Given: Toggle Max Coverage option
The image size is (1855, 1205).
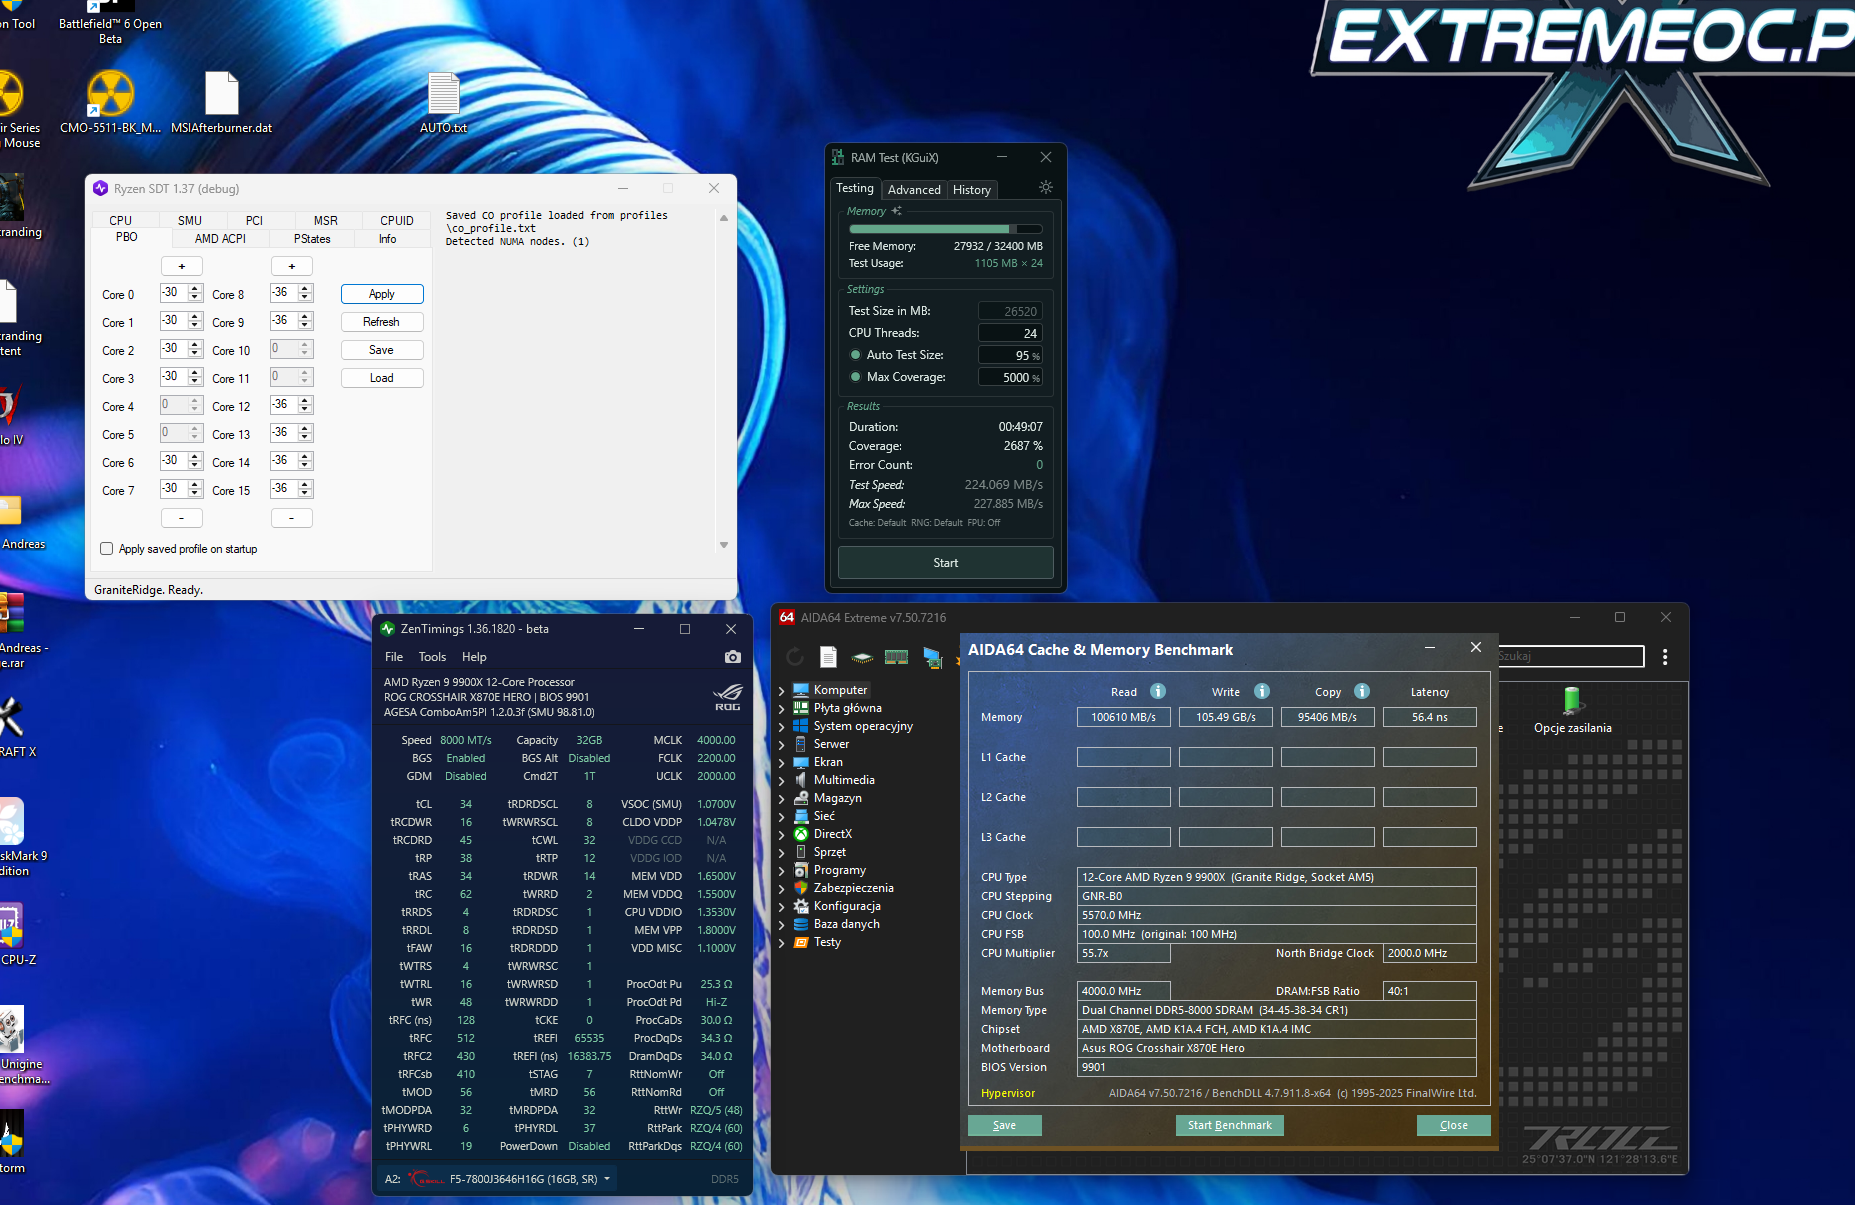Looking at the screenshot, I should [x=855, y=377].
